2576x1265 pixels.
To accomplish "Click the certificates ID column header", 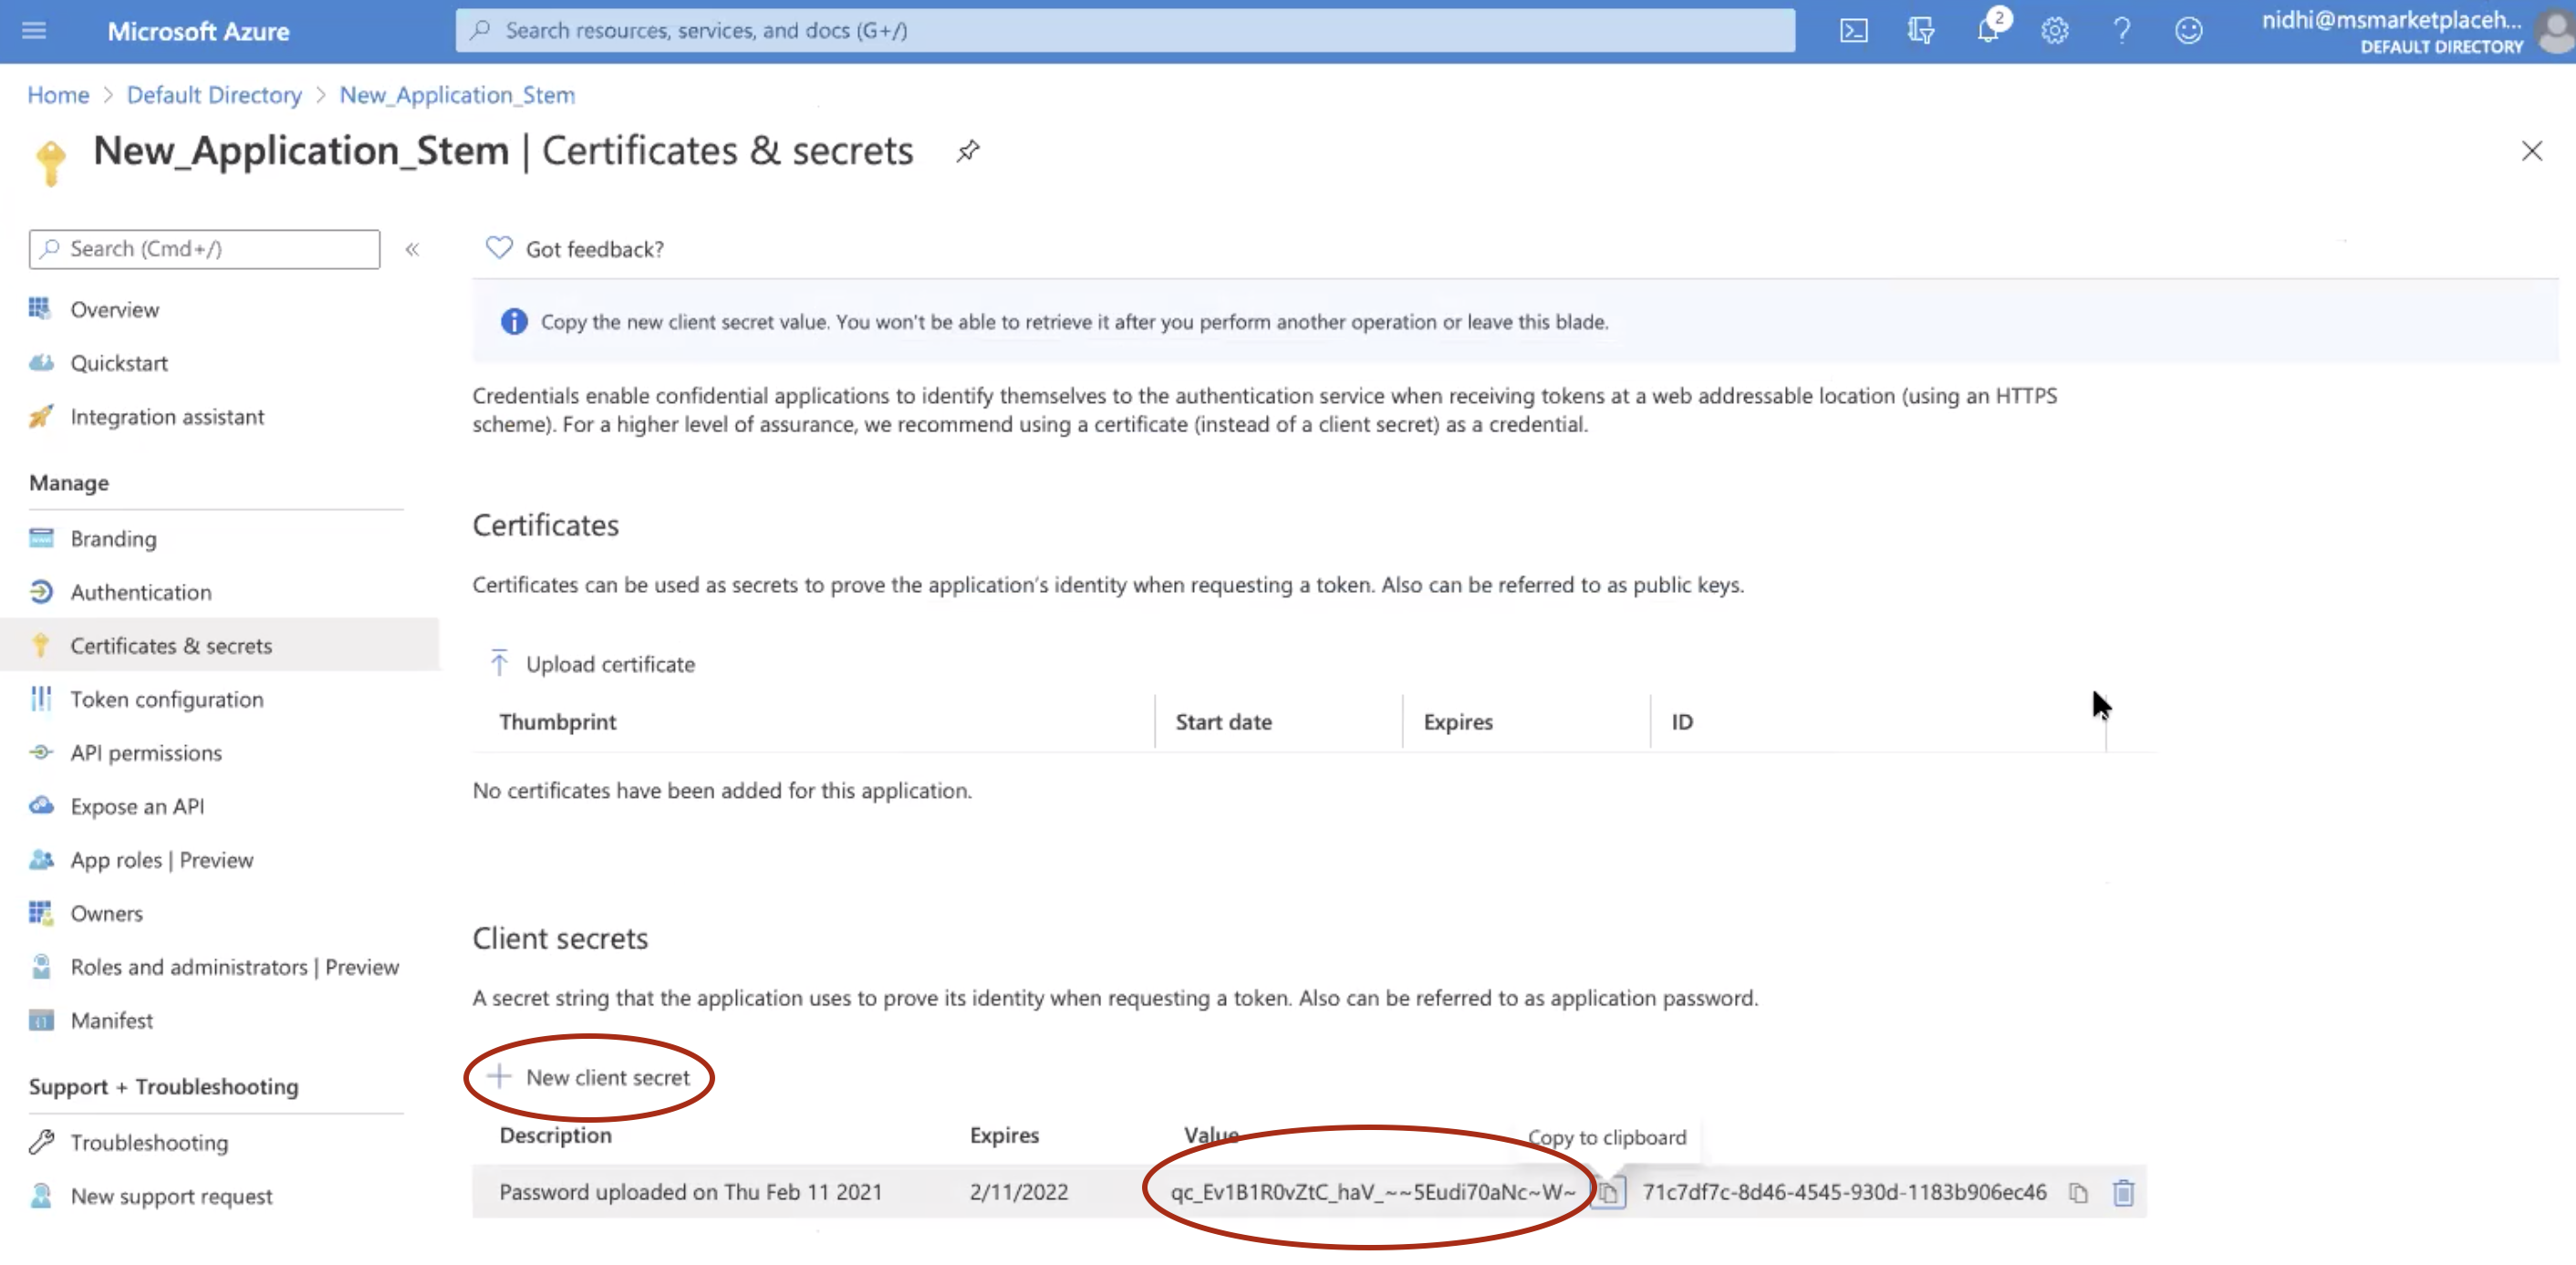I will click(x=1682, y=722).
